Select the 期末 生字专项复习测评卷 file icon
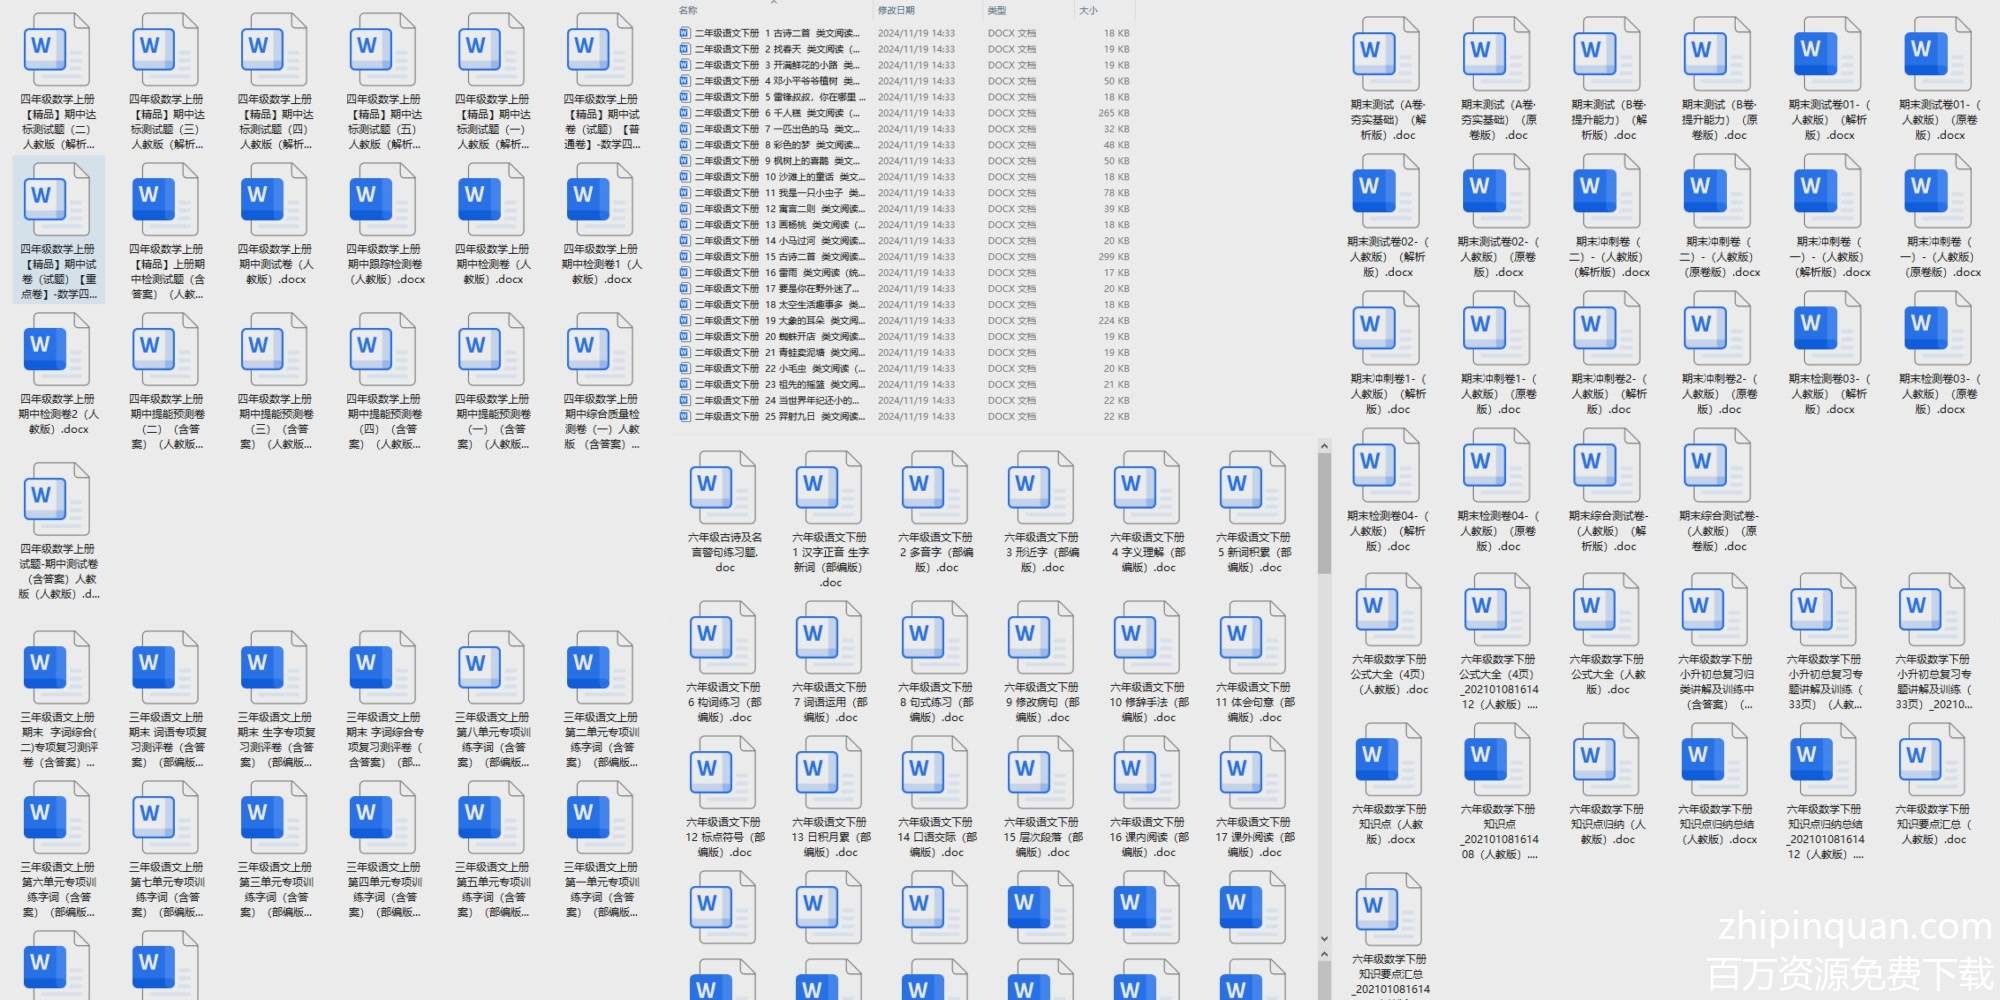 coord(274,668)
